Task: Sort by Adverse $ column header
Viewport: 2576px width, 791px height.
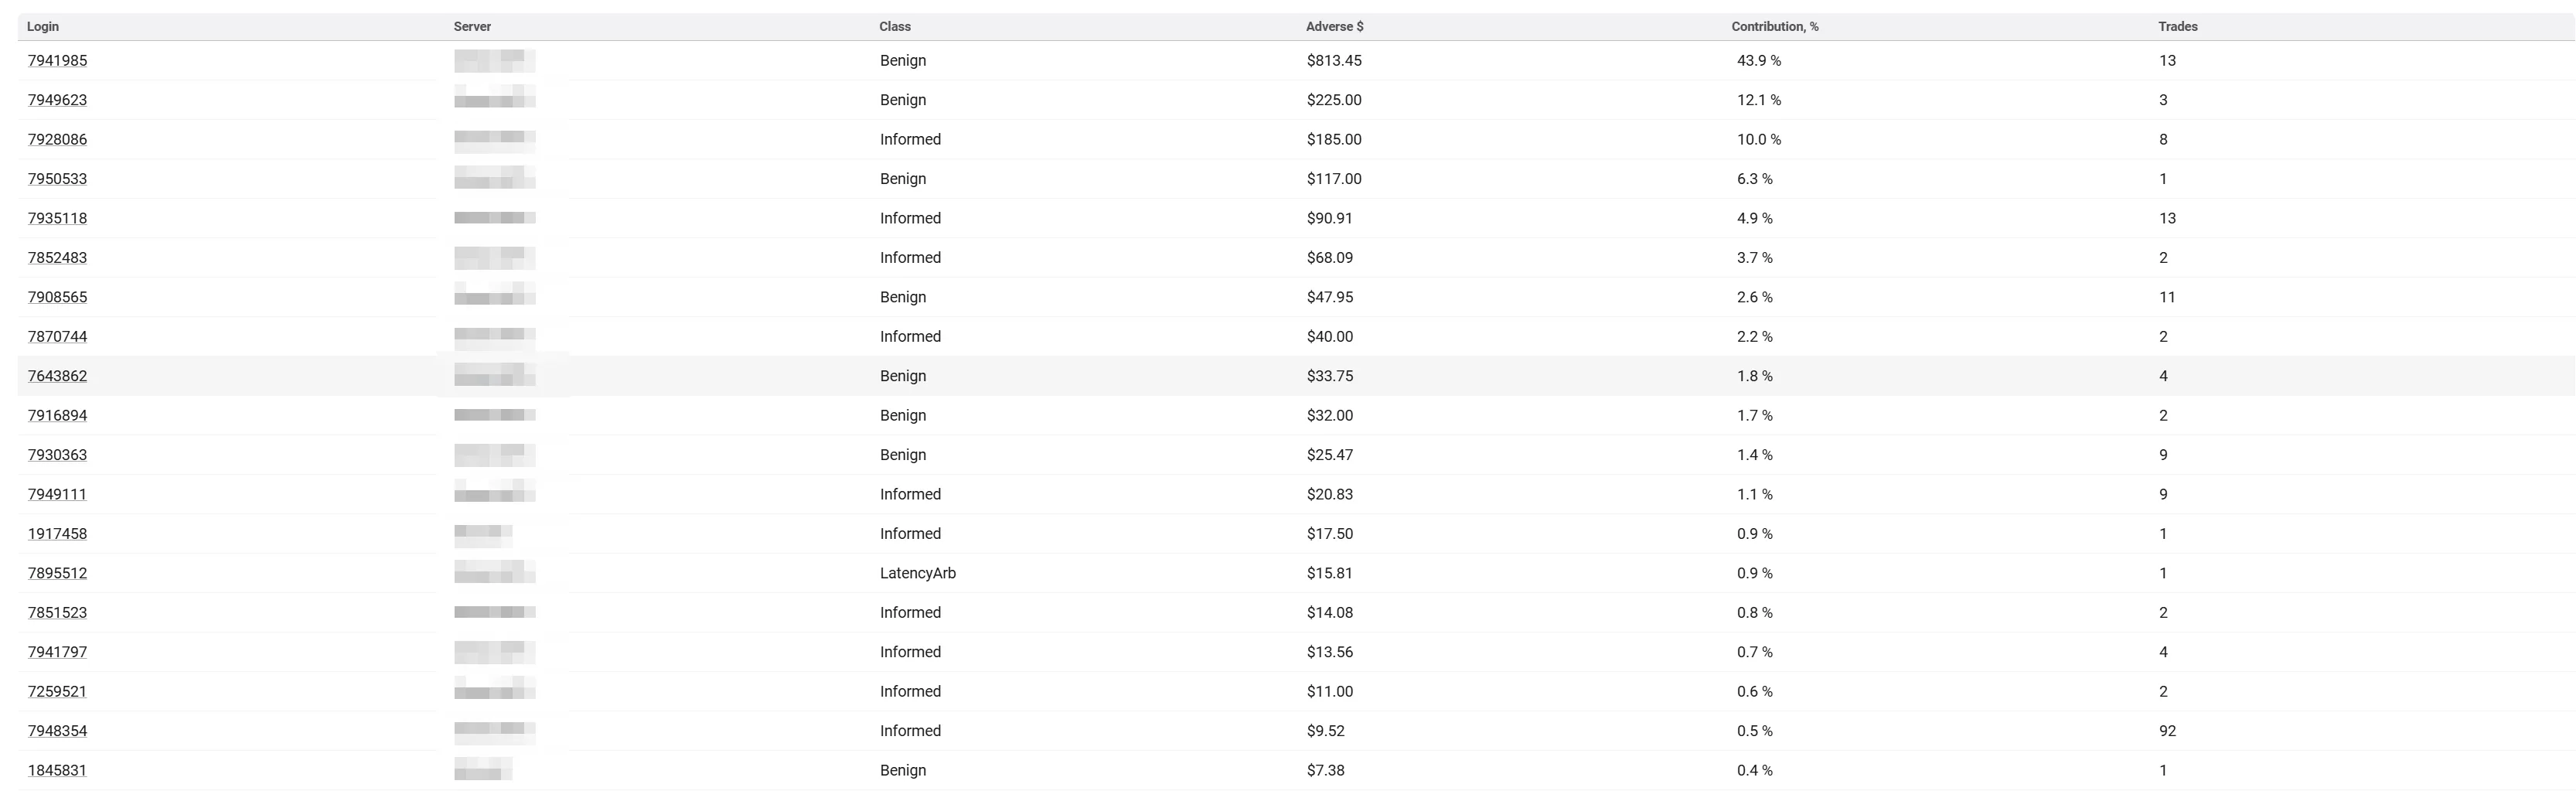Action: coord(1335,27)
